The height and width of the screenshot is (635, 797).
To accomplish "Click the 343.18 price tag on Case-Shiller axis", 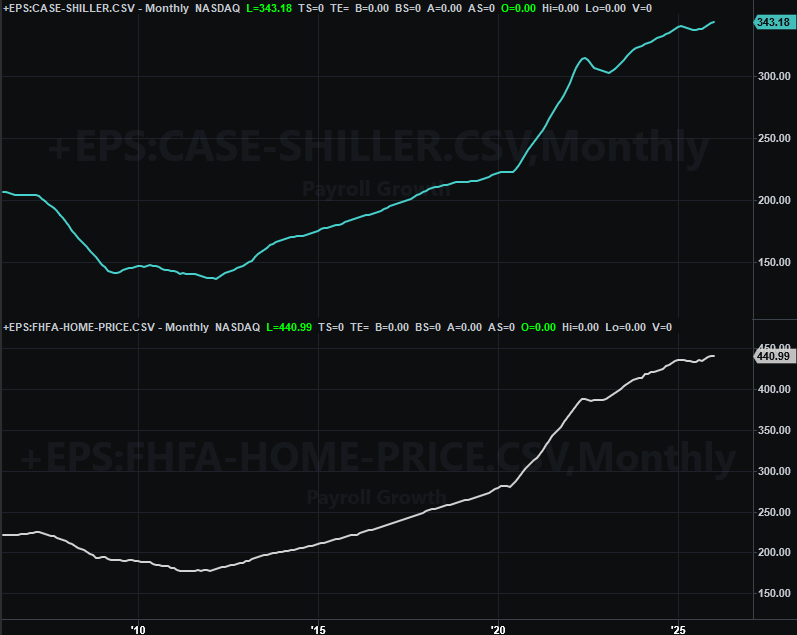I will click(772, 22).
